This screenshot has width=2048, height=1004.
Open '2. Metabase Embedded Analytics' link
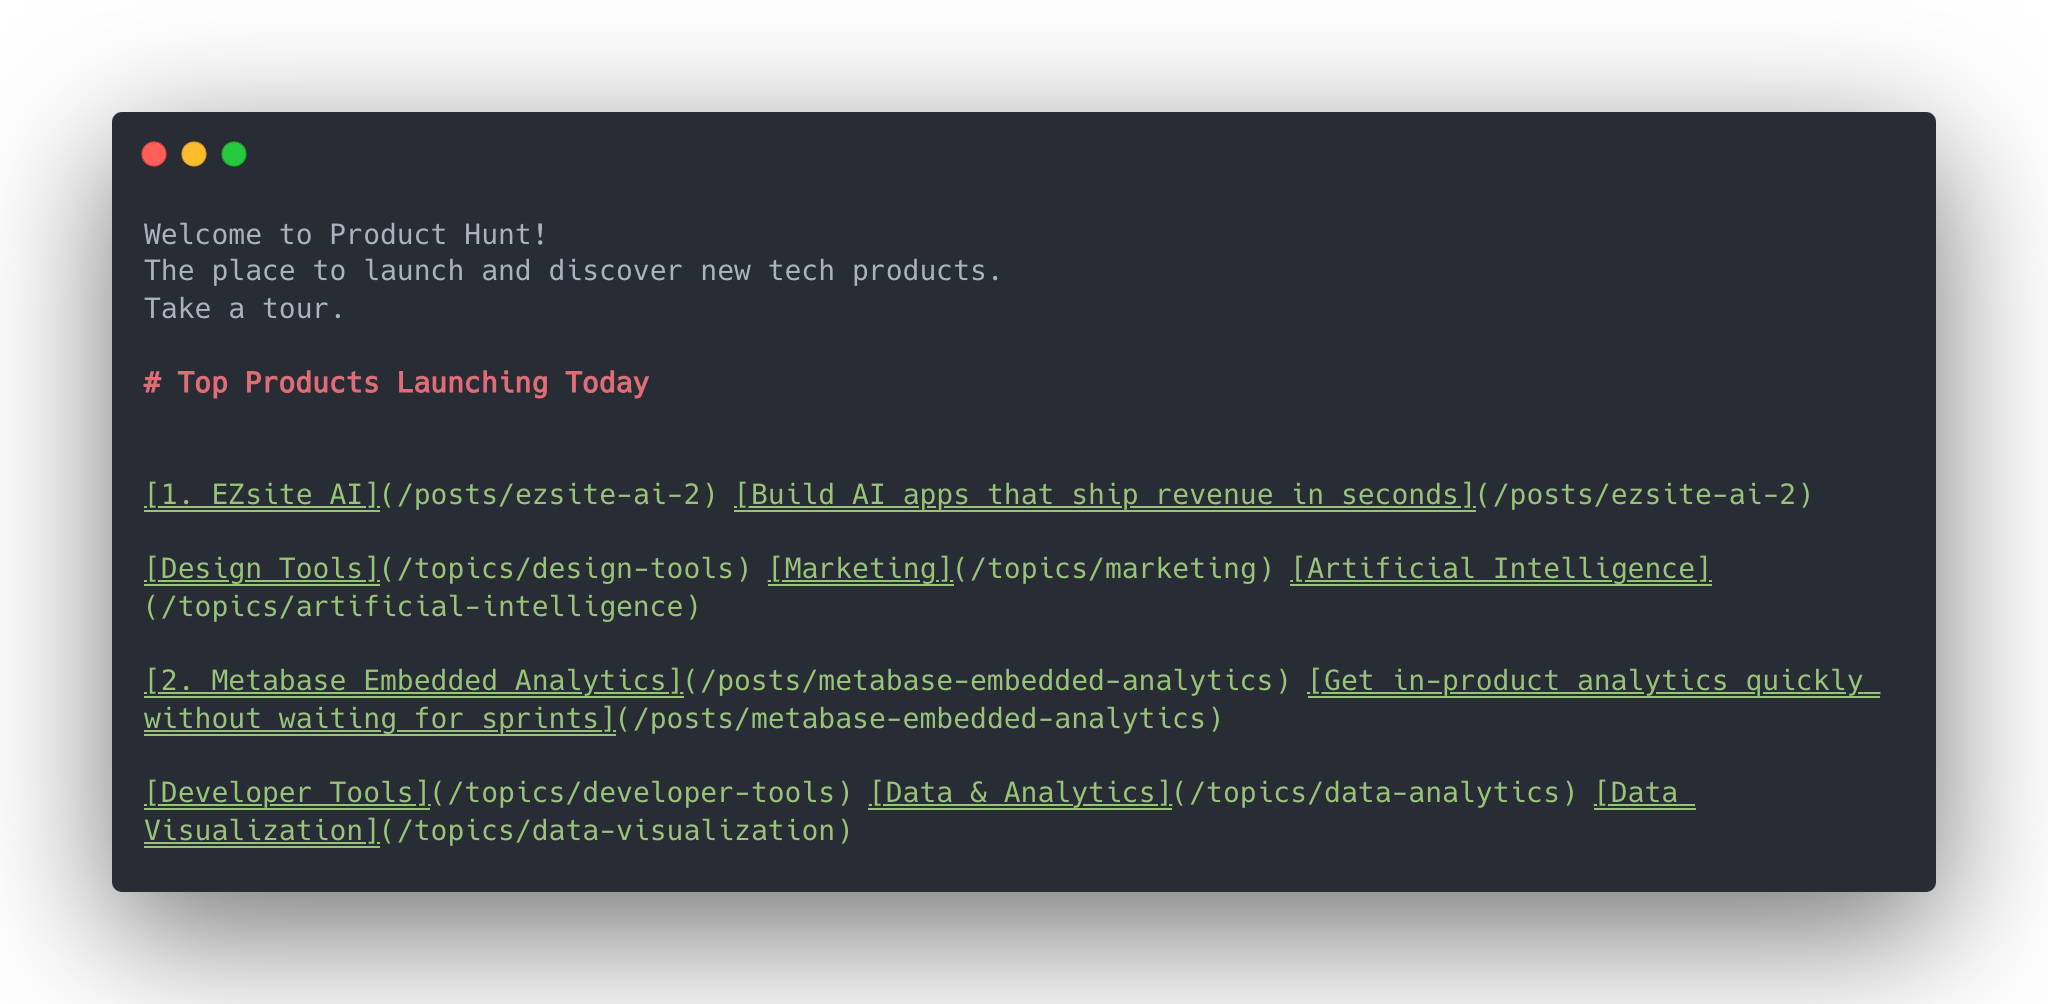(x=413, y=681)
